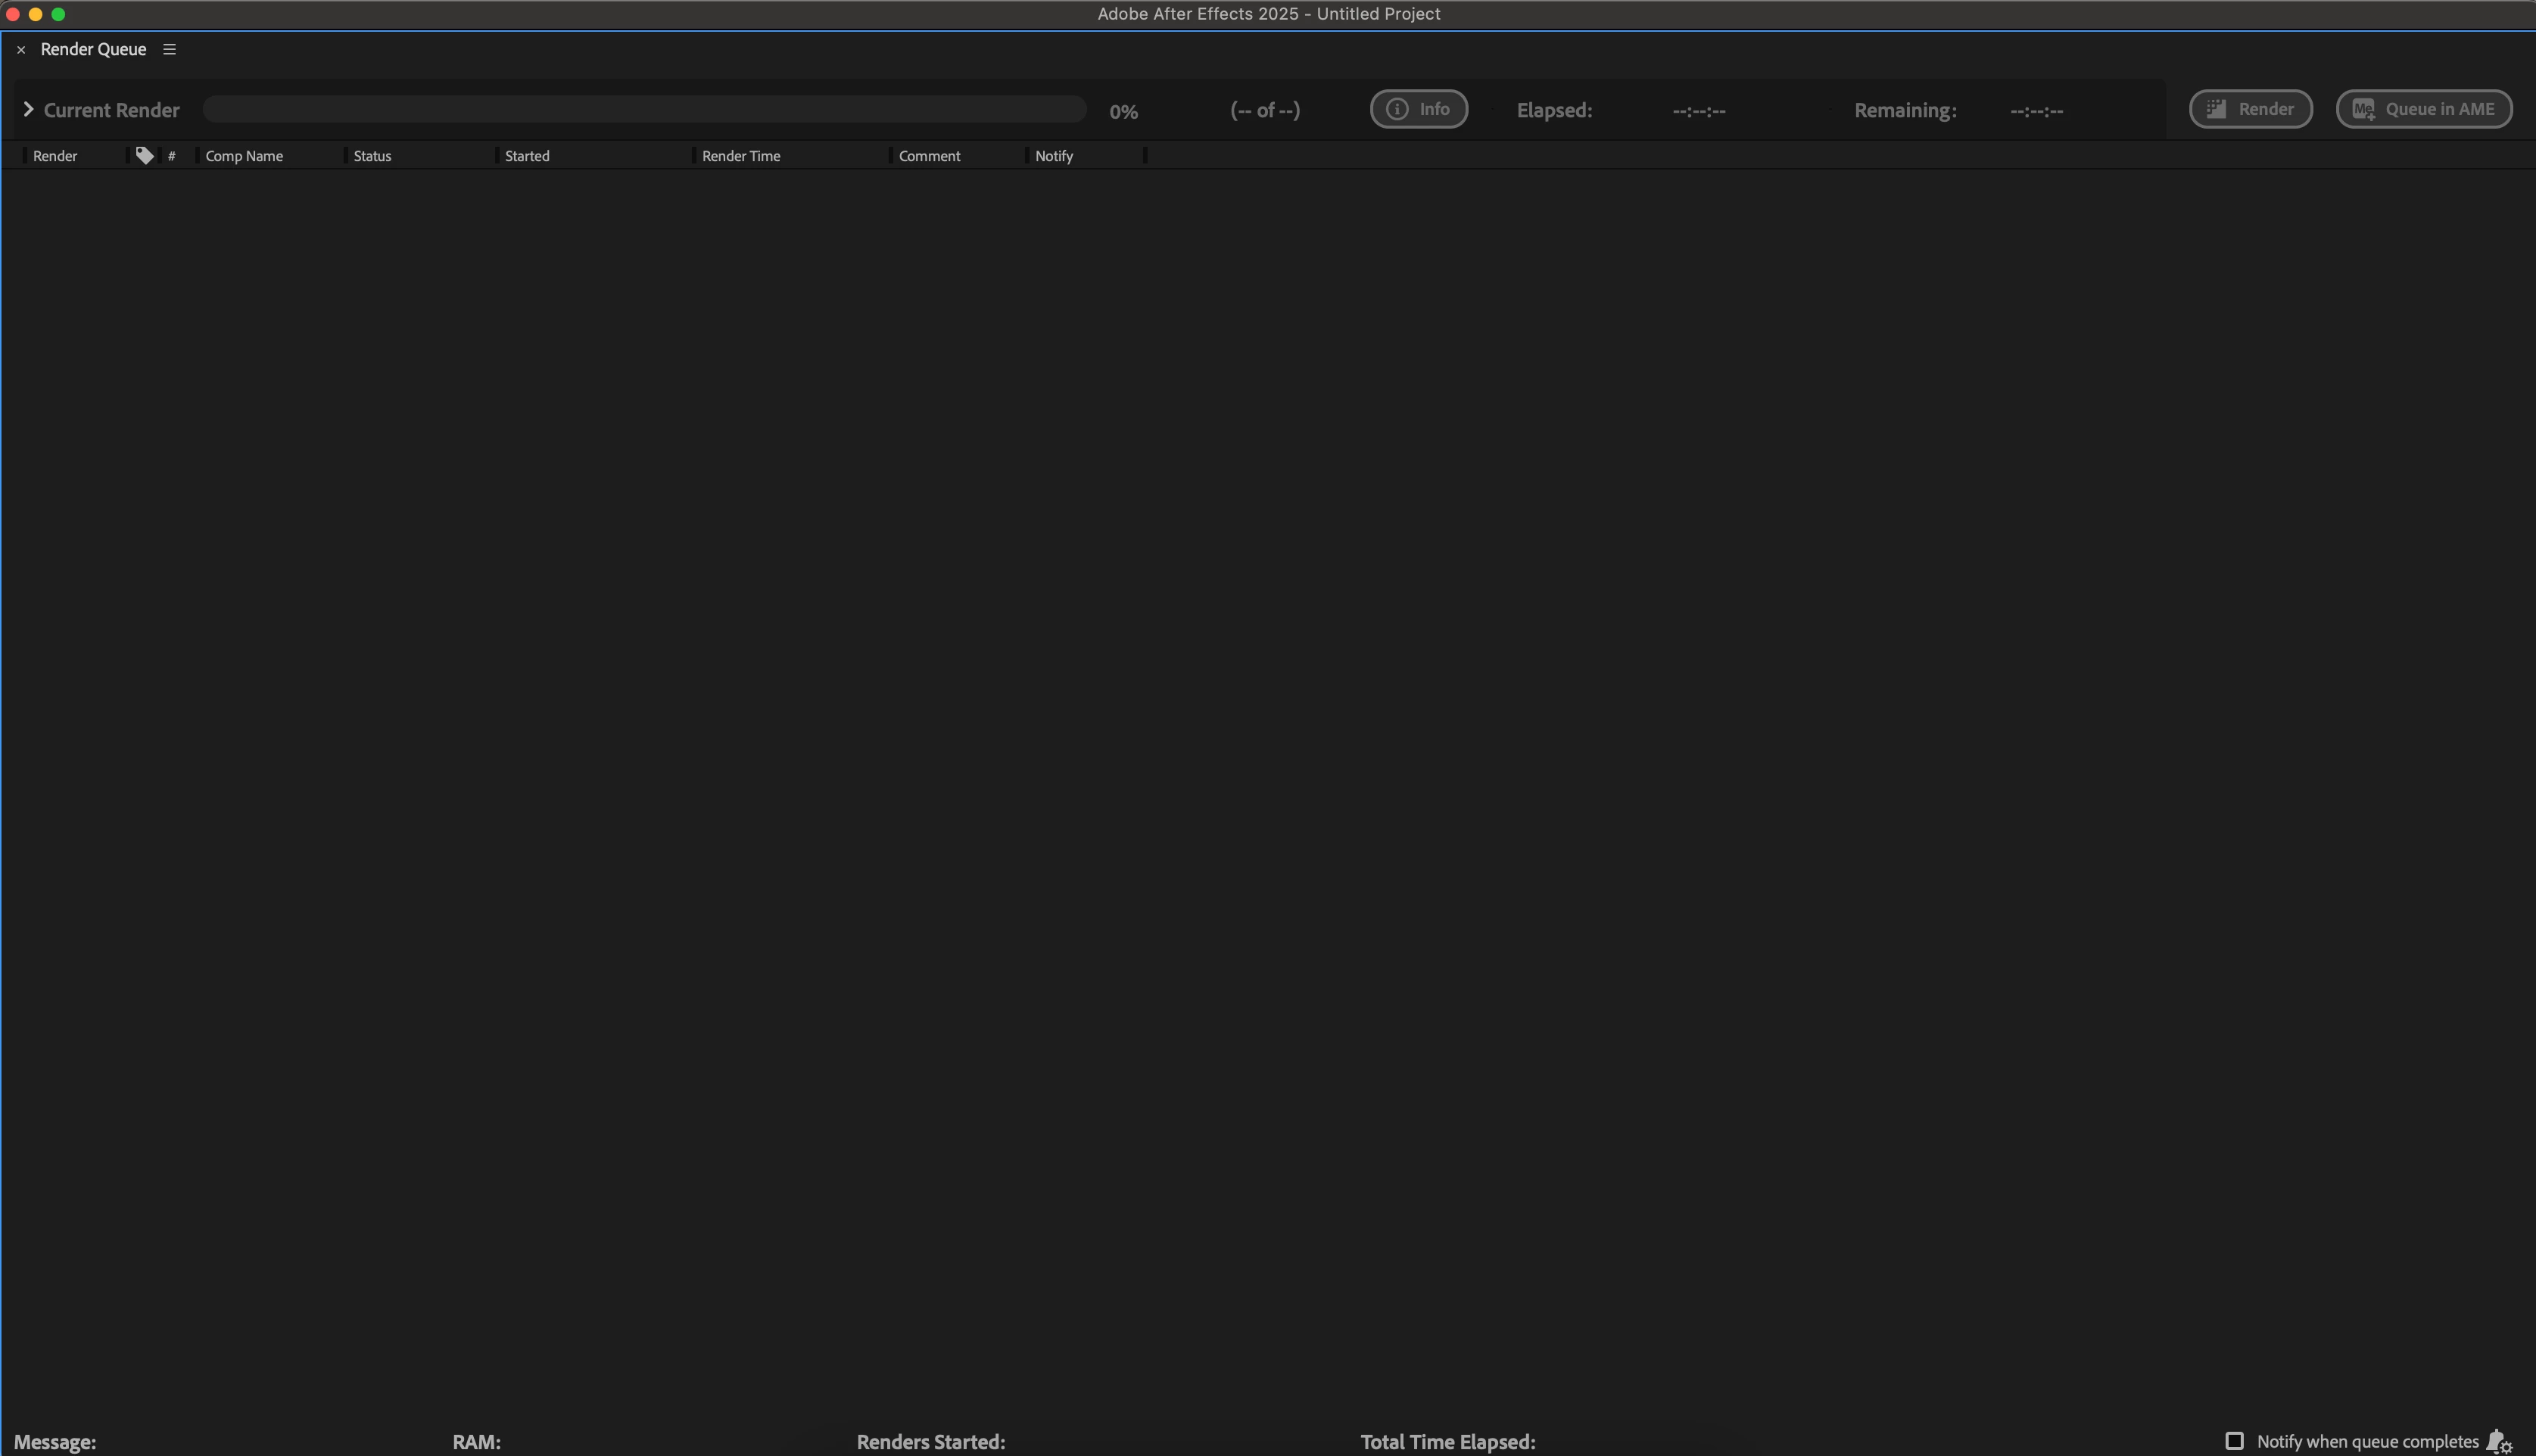
Task: Click the green macOS zoom window button
Action: (x=58, y=14)
